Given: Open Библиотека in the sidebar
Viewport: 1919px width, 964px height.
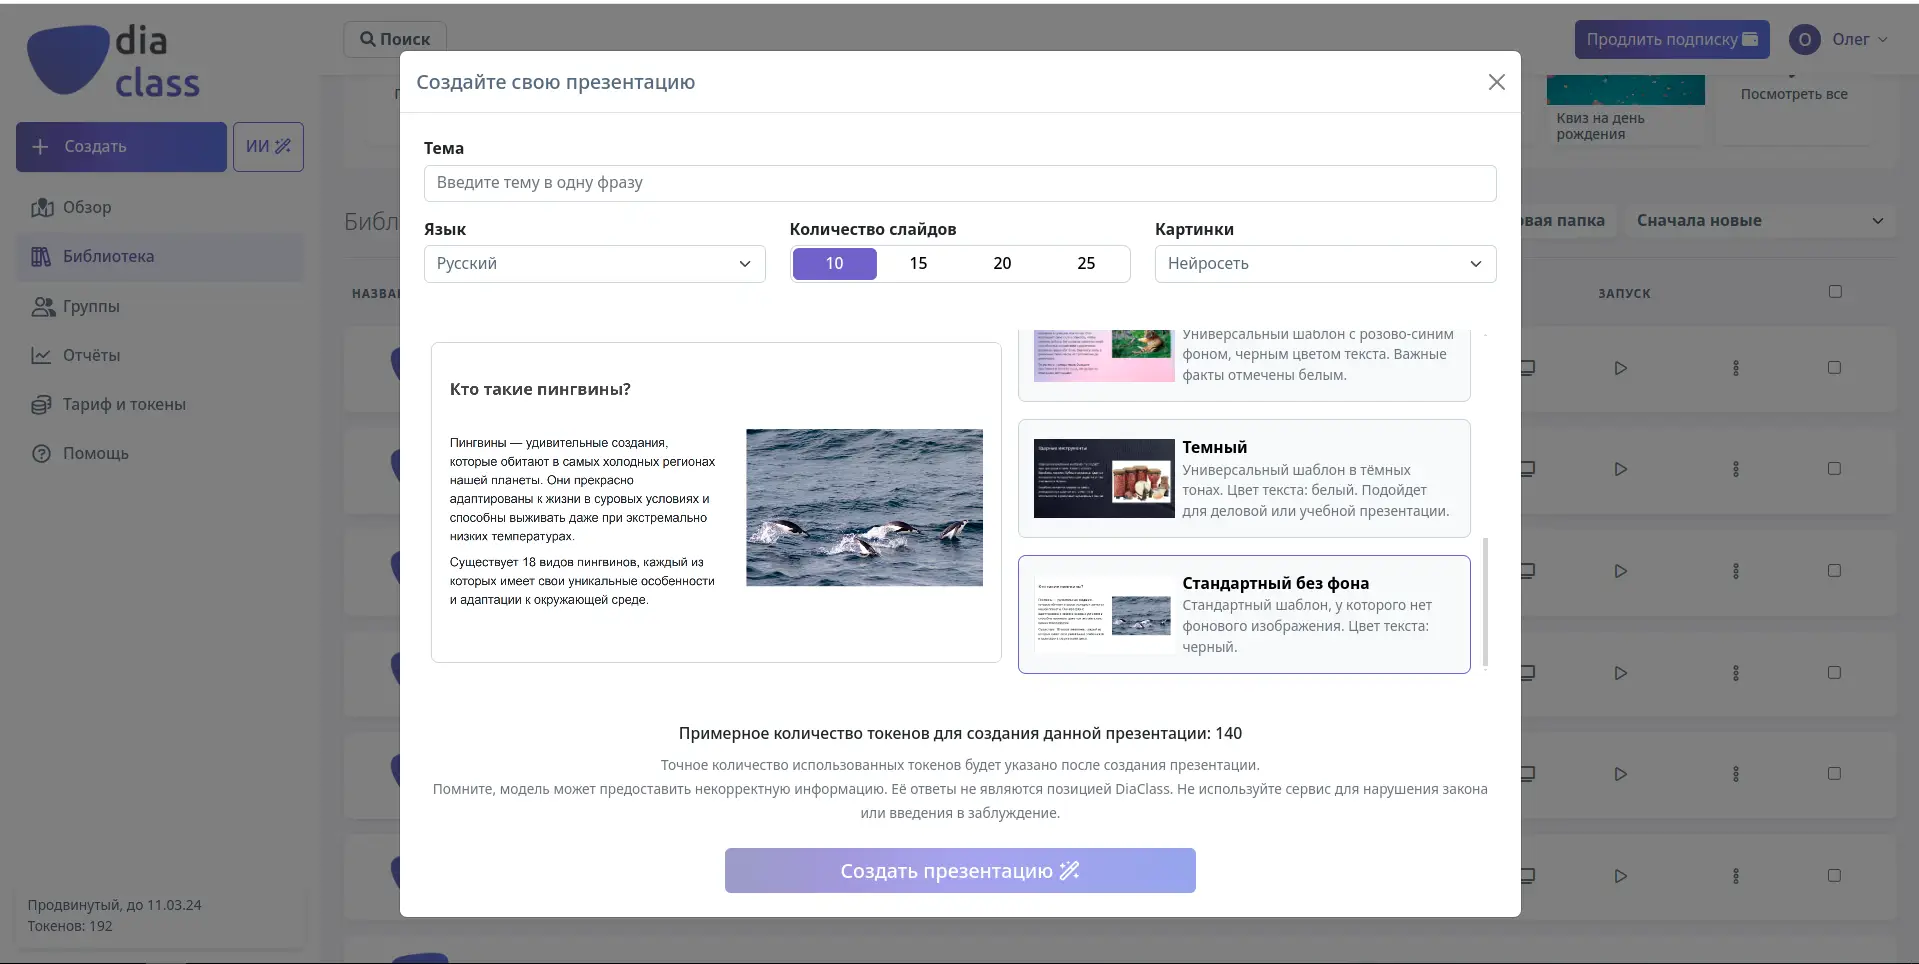Looking at the screenshot, I should pyautogui.click(x=160, y=257).
